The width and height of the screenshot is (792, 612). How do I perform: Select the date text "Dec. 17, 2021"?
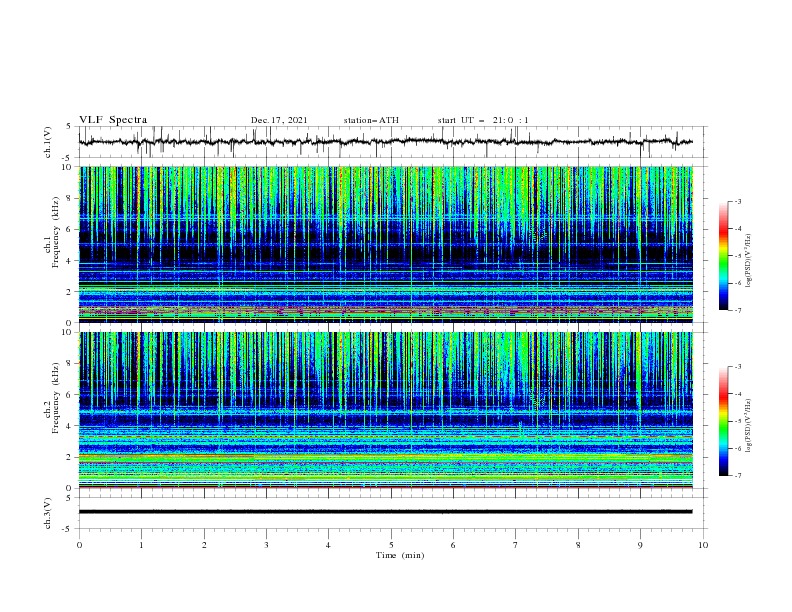tap(279, 120)
